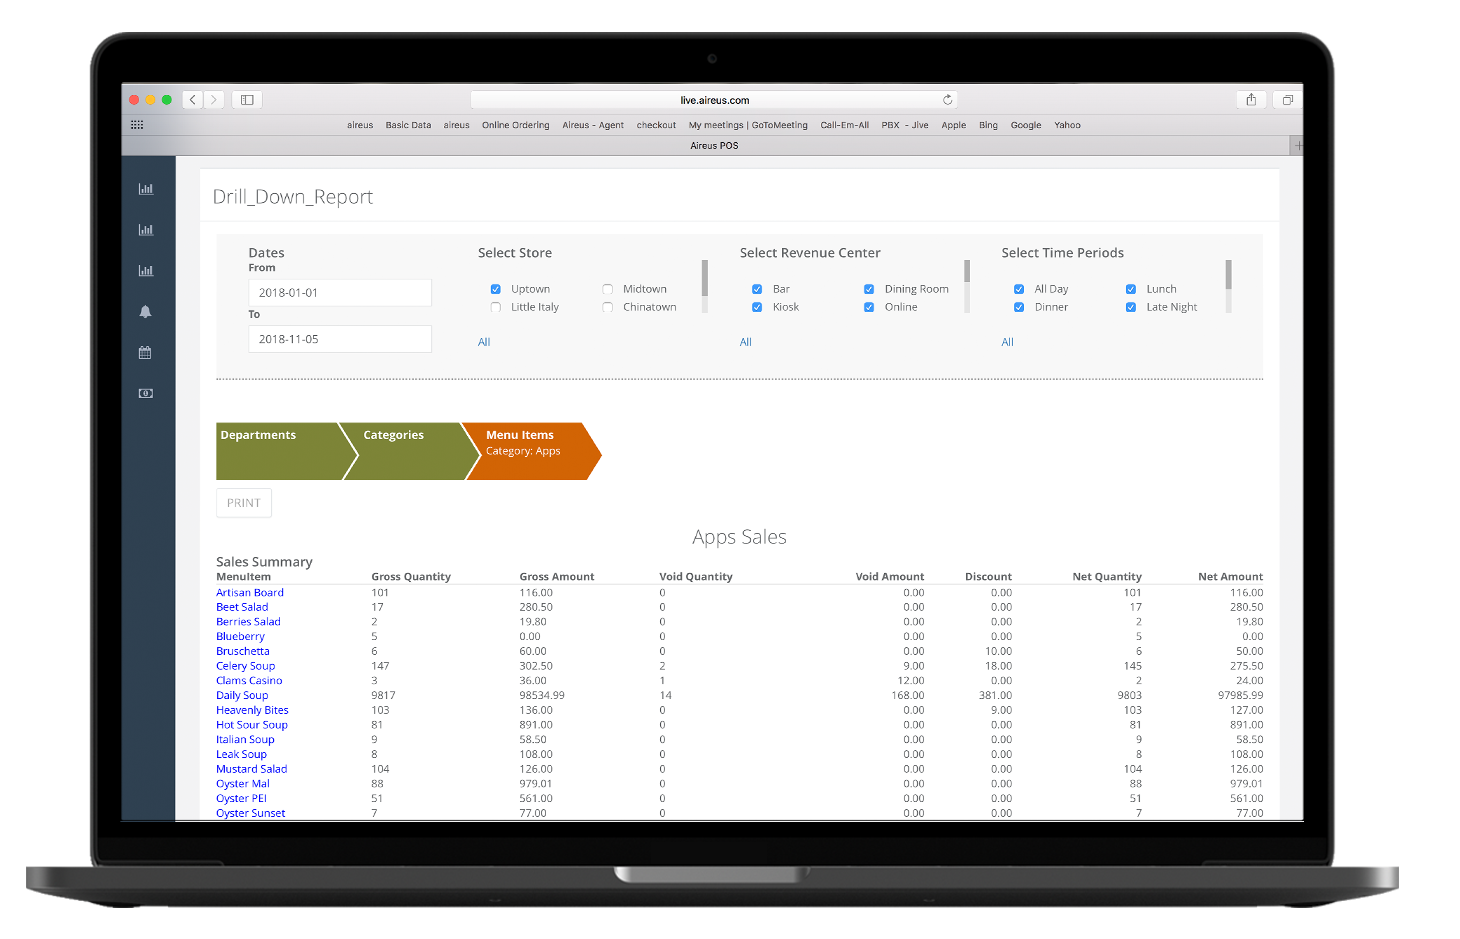Click All link under Select Time Periods
This screenshot has height=939, width=1460.
tap(1008, 342)
